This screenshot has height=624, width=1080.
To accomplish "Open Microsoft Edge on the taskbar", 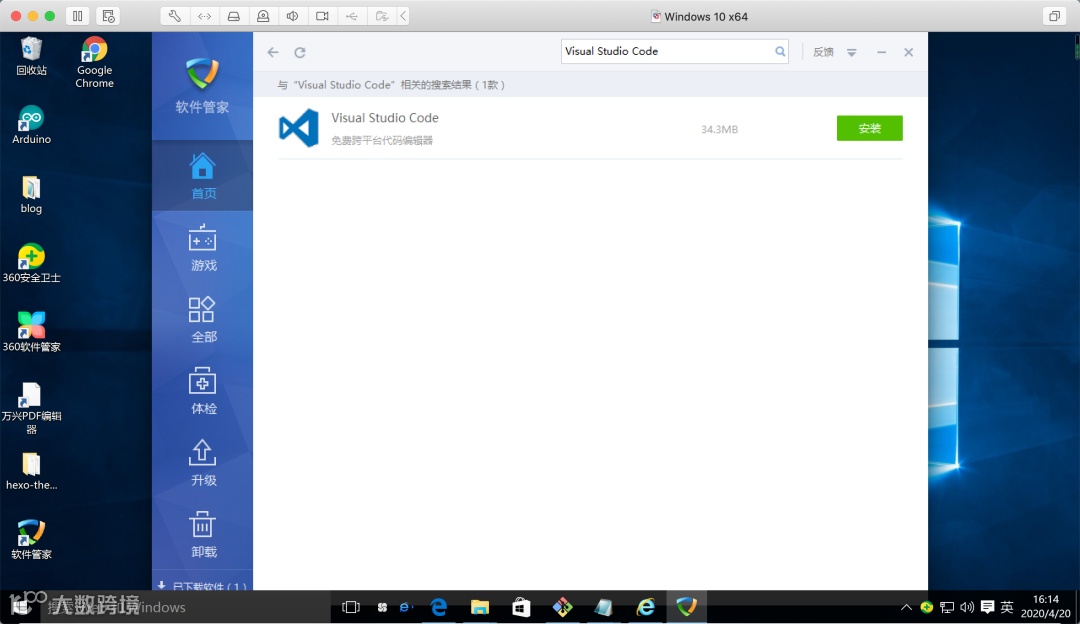I will point(439,607).
